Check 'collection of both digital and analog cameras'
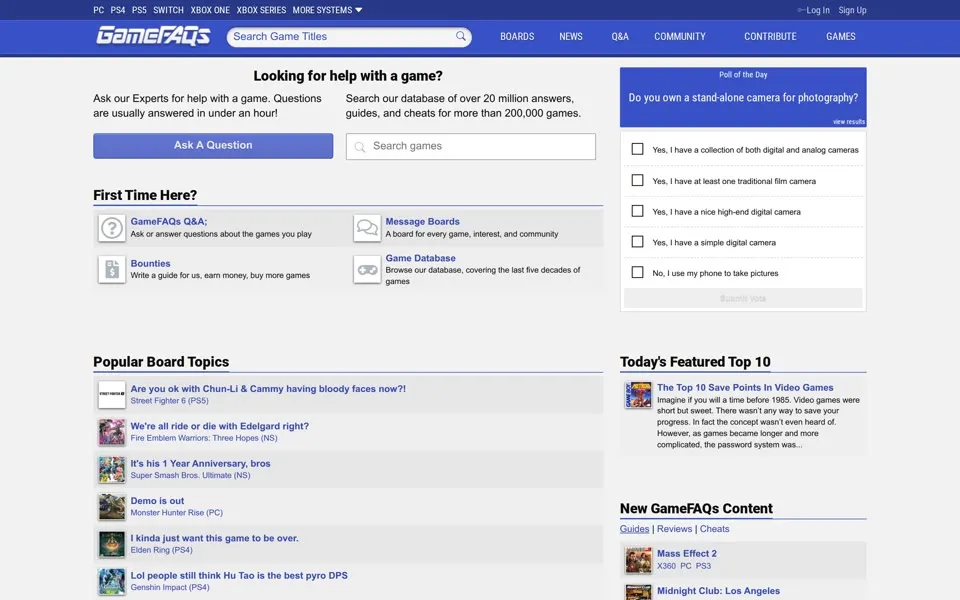This screenshot has height=600, width=960. [x=637, y=149]
